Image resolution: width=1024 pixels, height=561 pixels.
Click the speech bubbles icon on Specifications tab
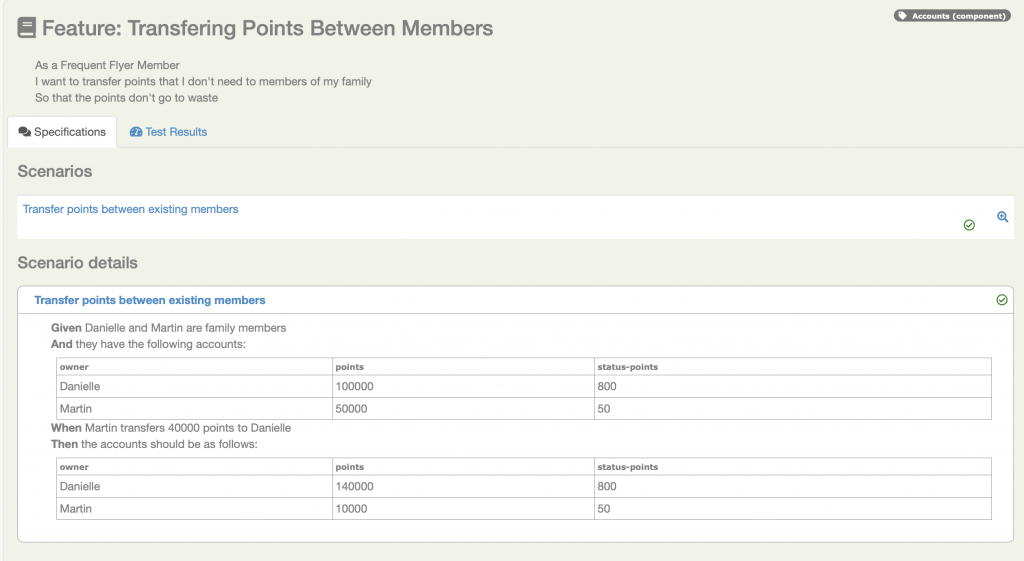(x=25, y=132)
